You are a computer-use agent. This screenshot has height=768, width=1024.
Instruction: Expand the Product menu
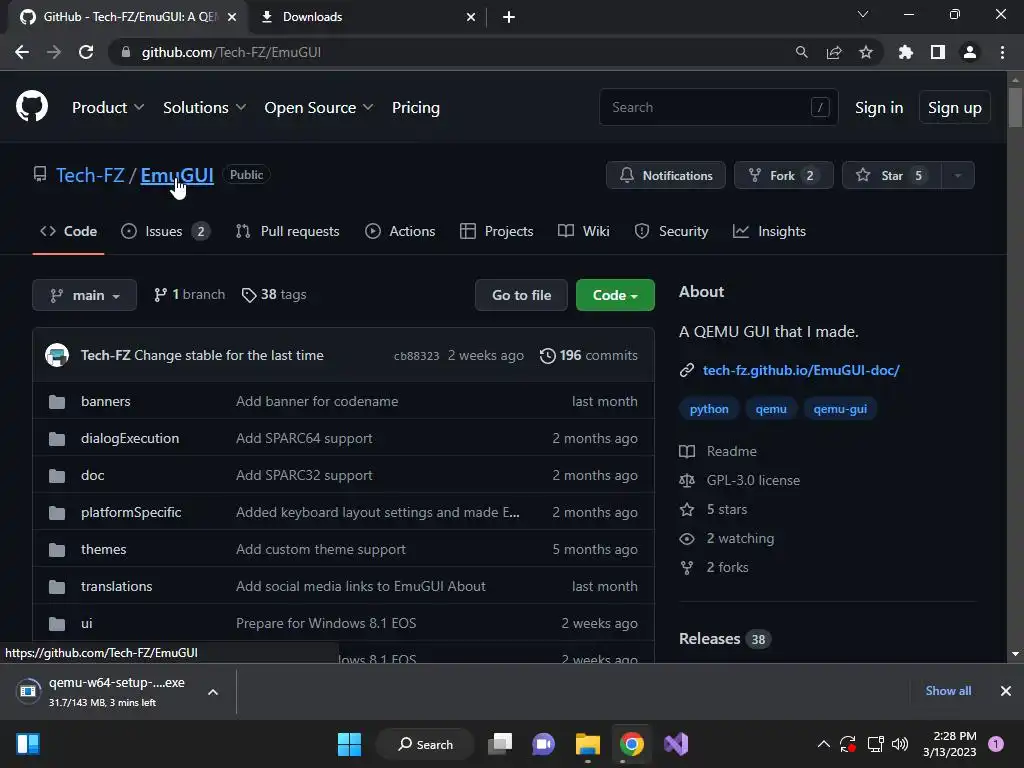click(108, 108)
